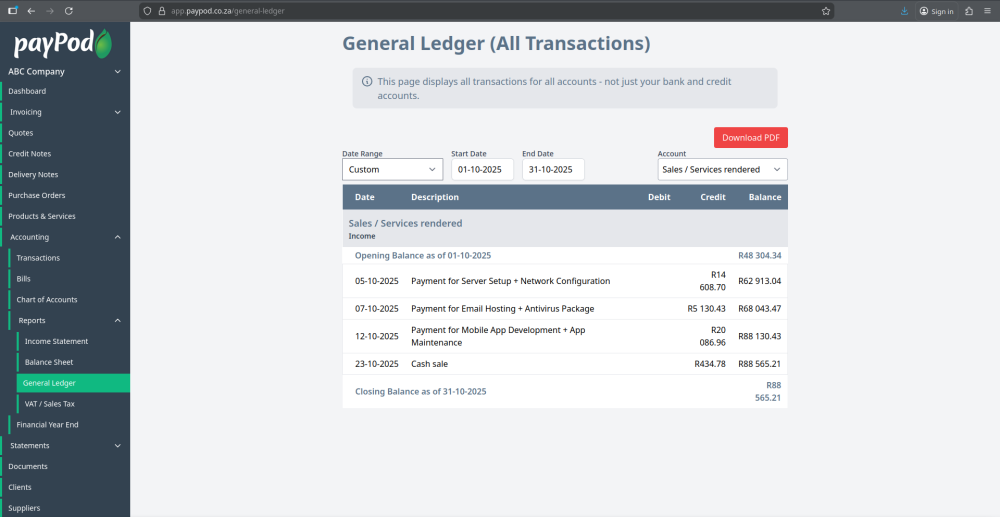Collapse the Accounting section chevron

(x=117, y=237)
